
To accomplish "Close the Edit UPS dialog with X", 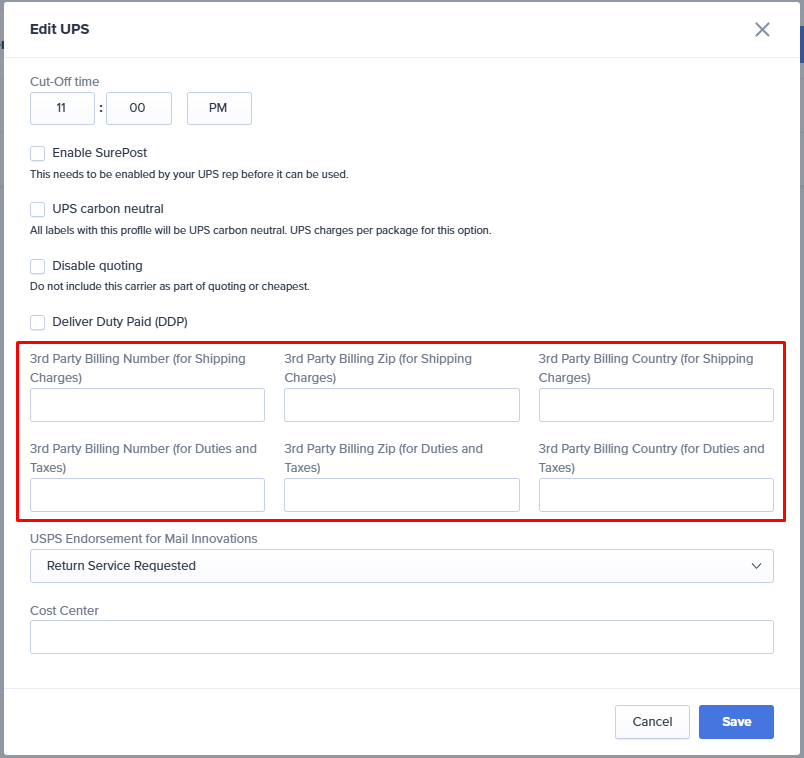I will click(x=762, y=29).
